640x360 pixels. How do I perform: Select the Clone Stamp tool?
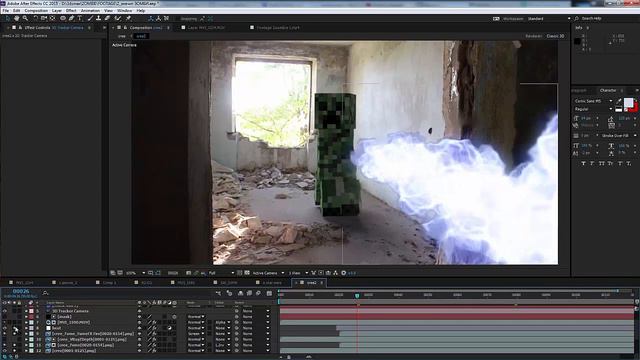pos(98,18)
